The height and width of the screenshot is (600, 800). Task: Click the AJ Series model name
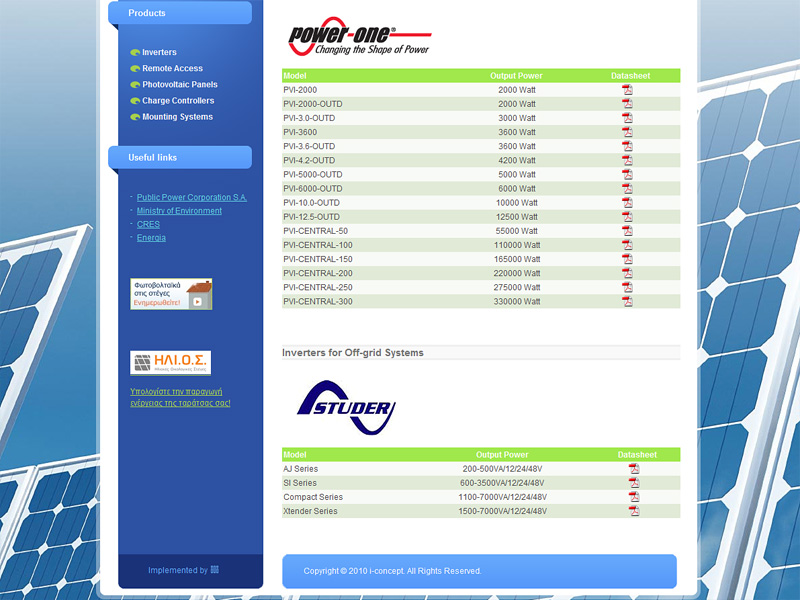point(301,469)
